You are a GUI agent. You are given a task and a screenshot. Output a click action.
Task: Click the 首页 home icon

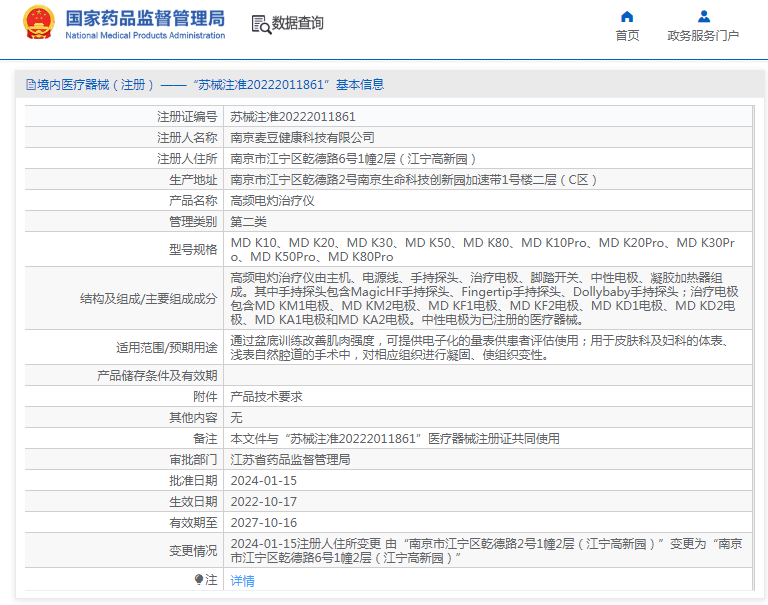627,17
